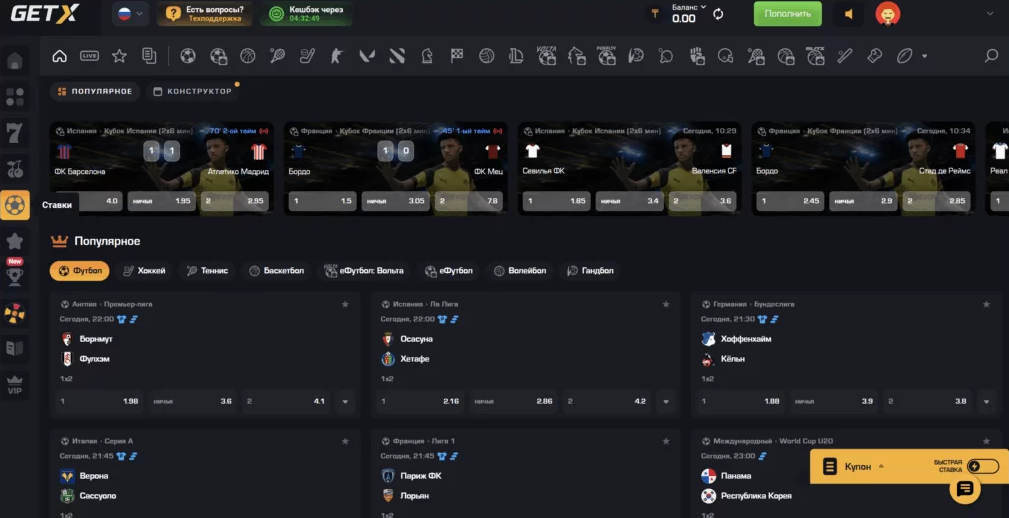Mute sound with the speaker icon
Image resolution: width=1009 pixels, height=518 pixels.
848,14
